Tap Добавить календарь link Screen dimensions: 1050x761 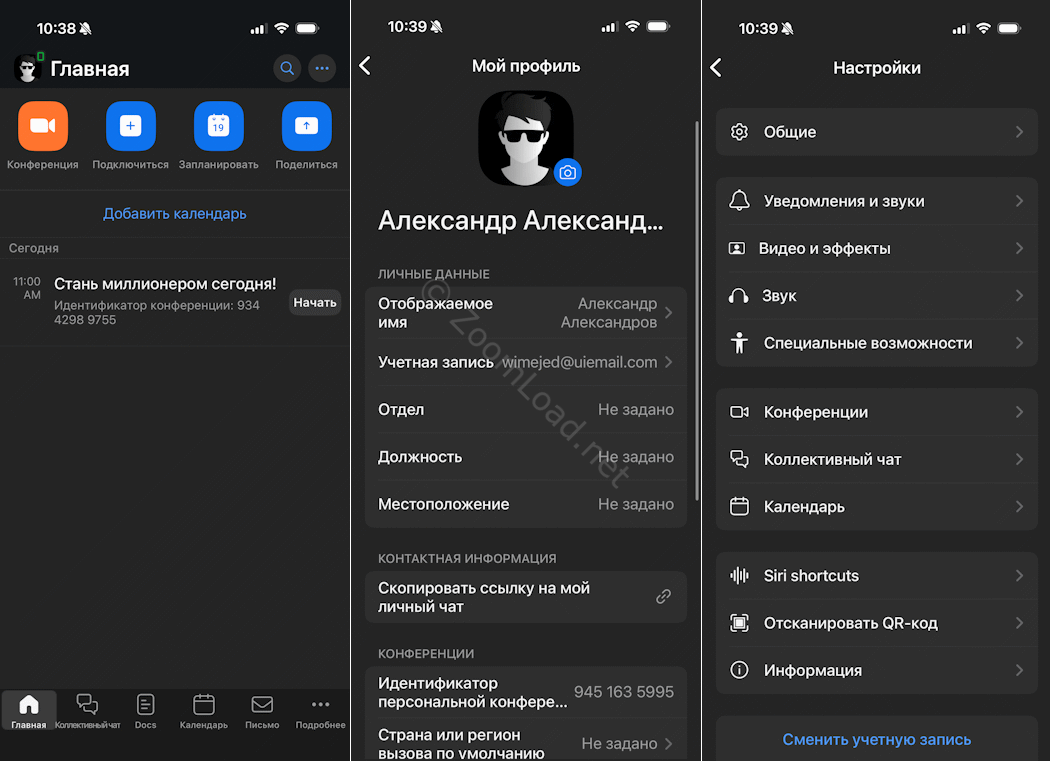pyautogui.click(x=175, y=214)
